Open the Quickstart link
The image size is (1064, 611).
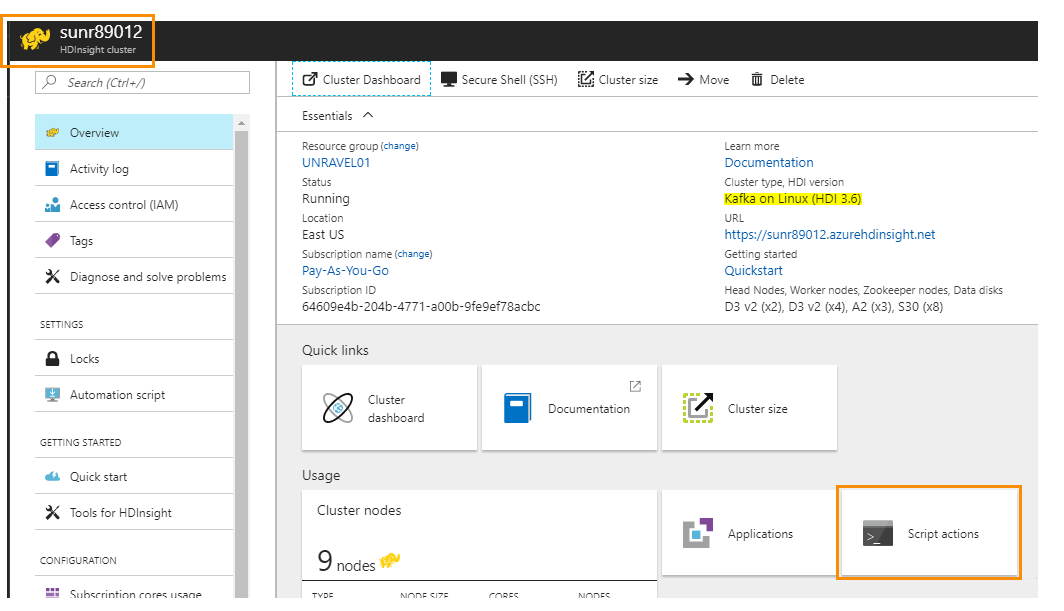(x=753, y=270)
